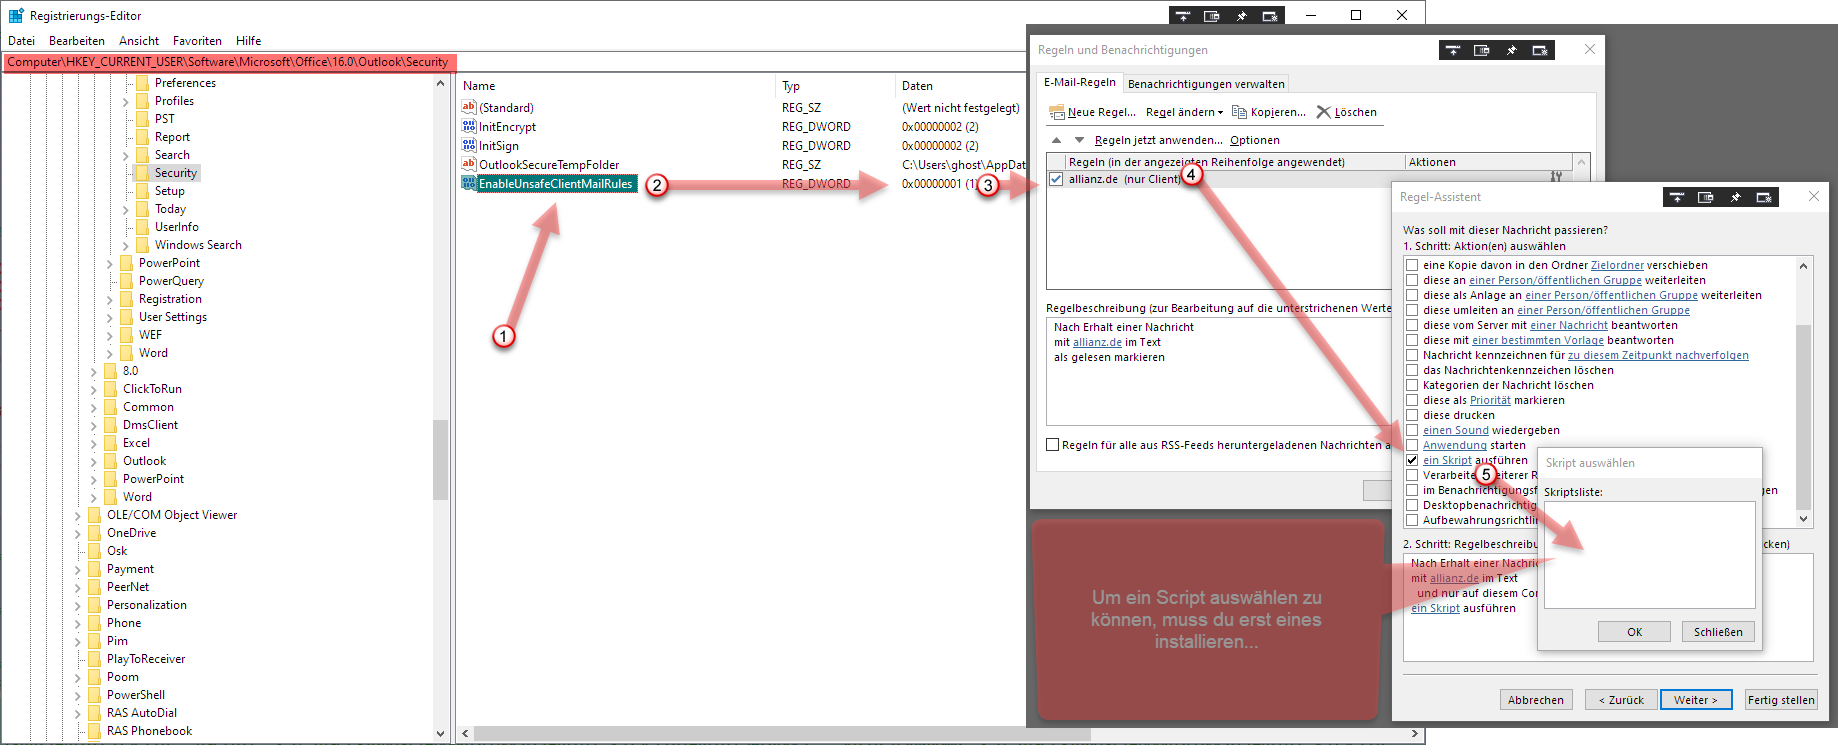Screen dimensions: 1838x745
Task: Uncheck the allianz.de rule checkbox
Action: point(1056,179)
